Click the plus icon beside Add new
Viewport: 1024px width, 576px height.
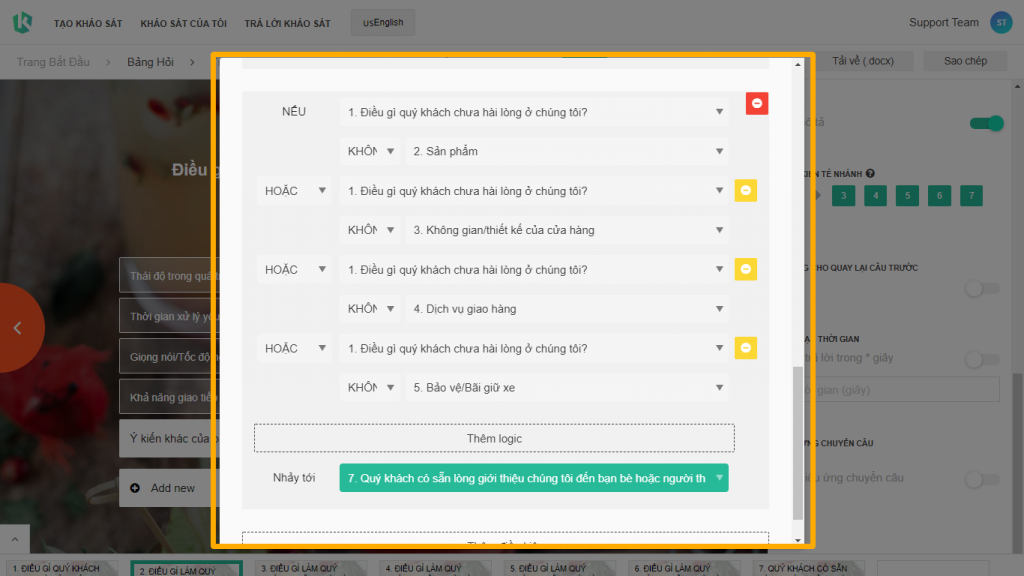click(135, 488)
